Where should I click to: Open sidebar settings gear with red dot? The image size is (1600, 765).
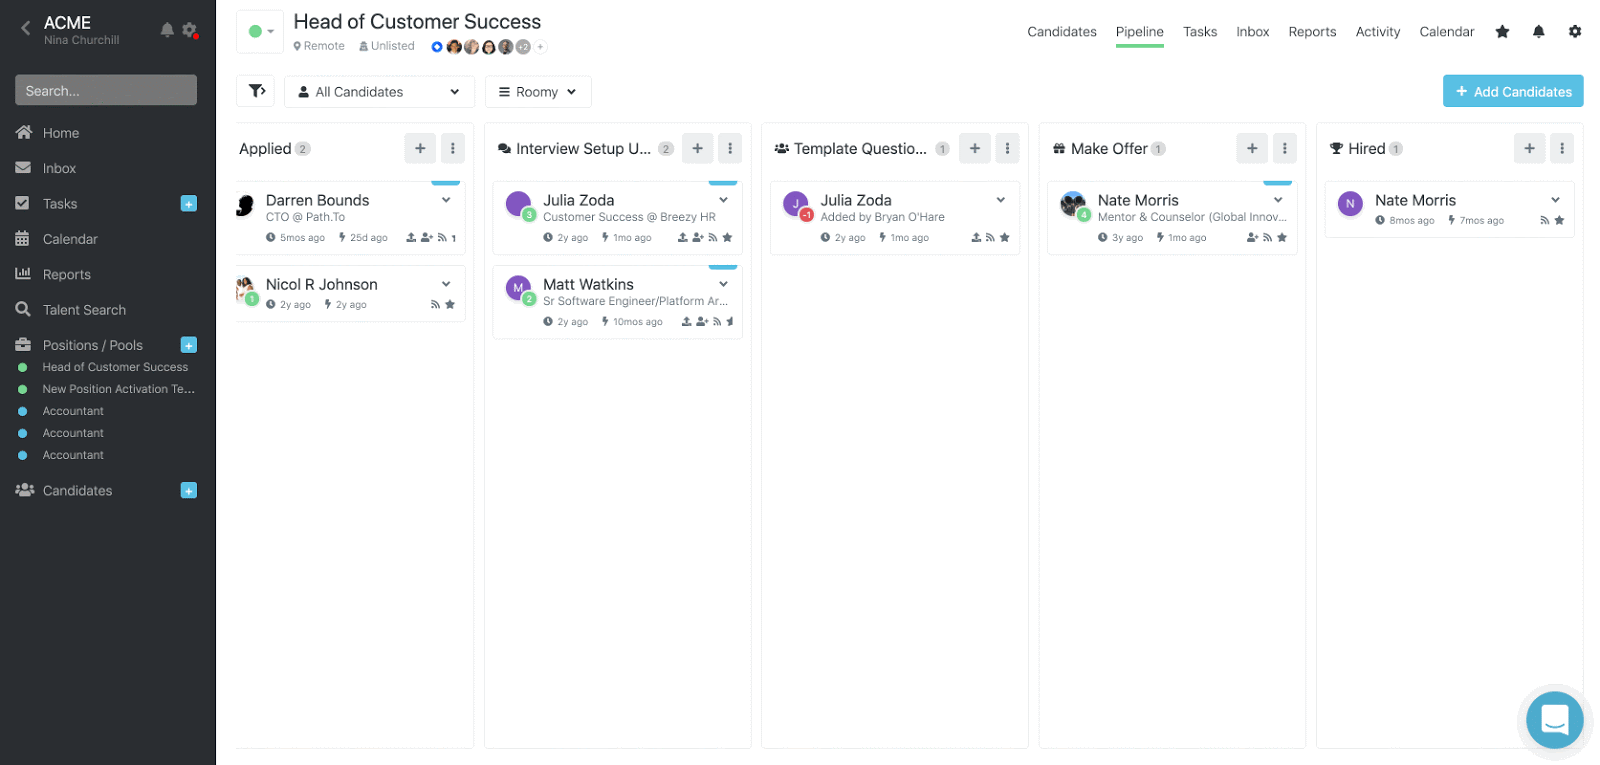189,30
